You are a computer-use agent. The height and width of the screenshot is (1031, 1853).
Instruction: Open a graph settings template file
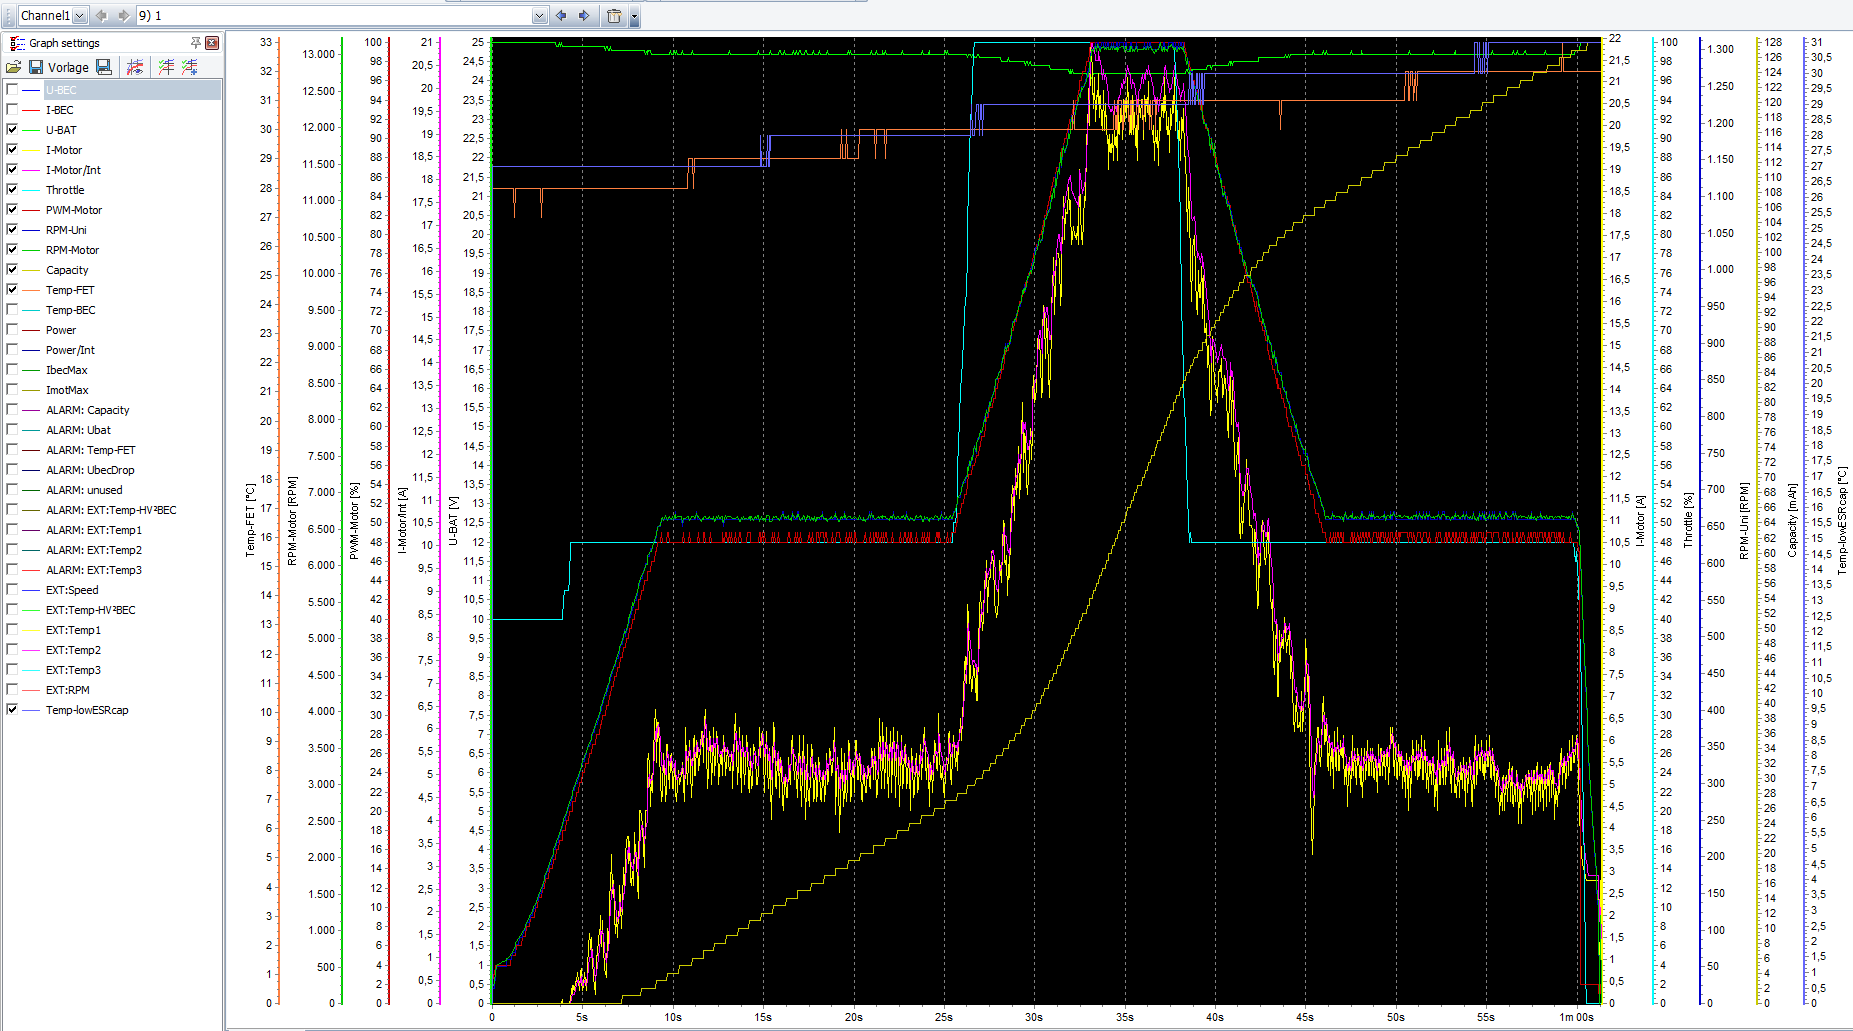tap(13, 67)
